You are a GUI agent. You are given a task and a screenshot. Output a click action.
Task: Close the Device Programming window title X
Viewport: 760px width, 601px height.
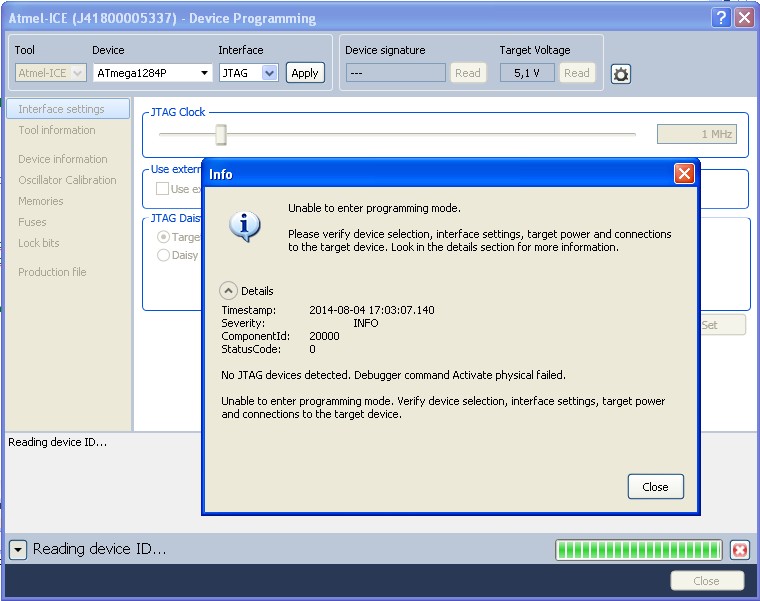[744, 18]
